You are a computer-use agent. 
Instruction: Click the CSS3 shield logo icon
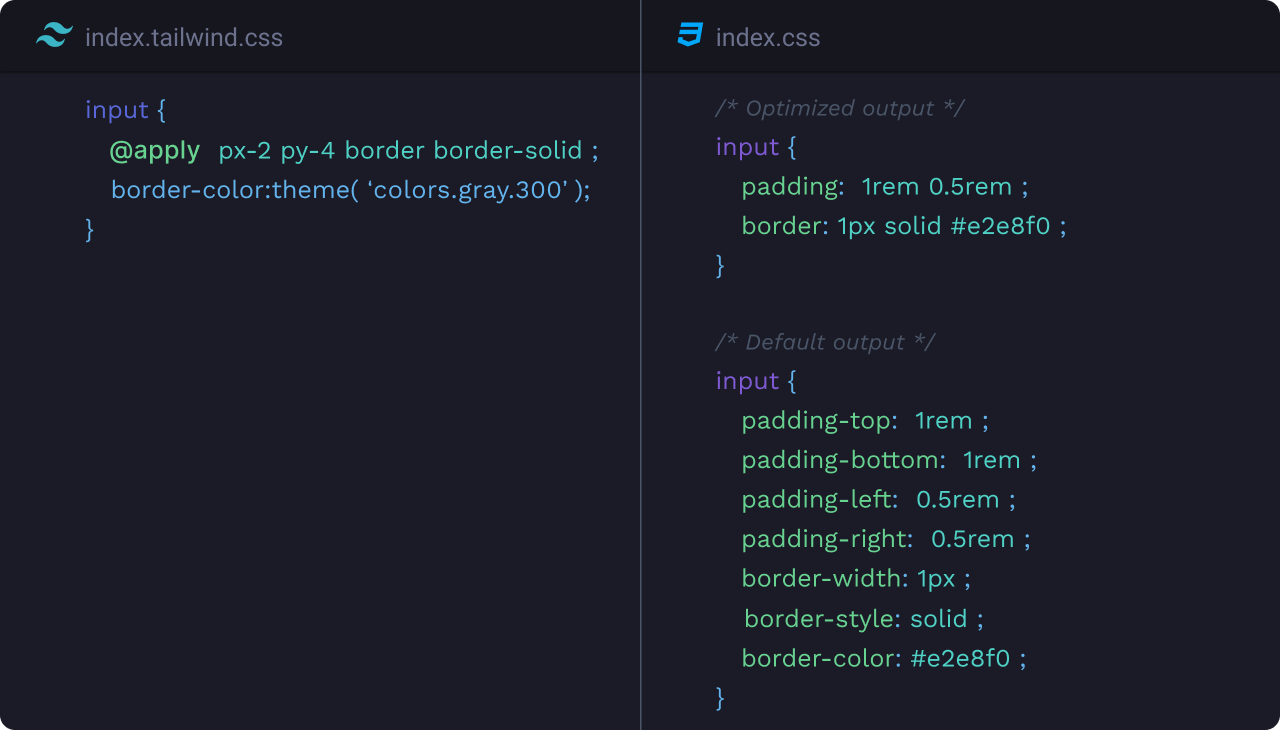(688, 36)
